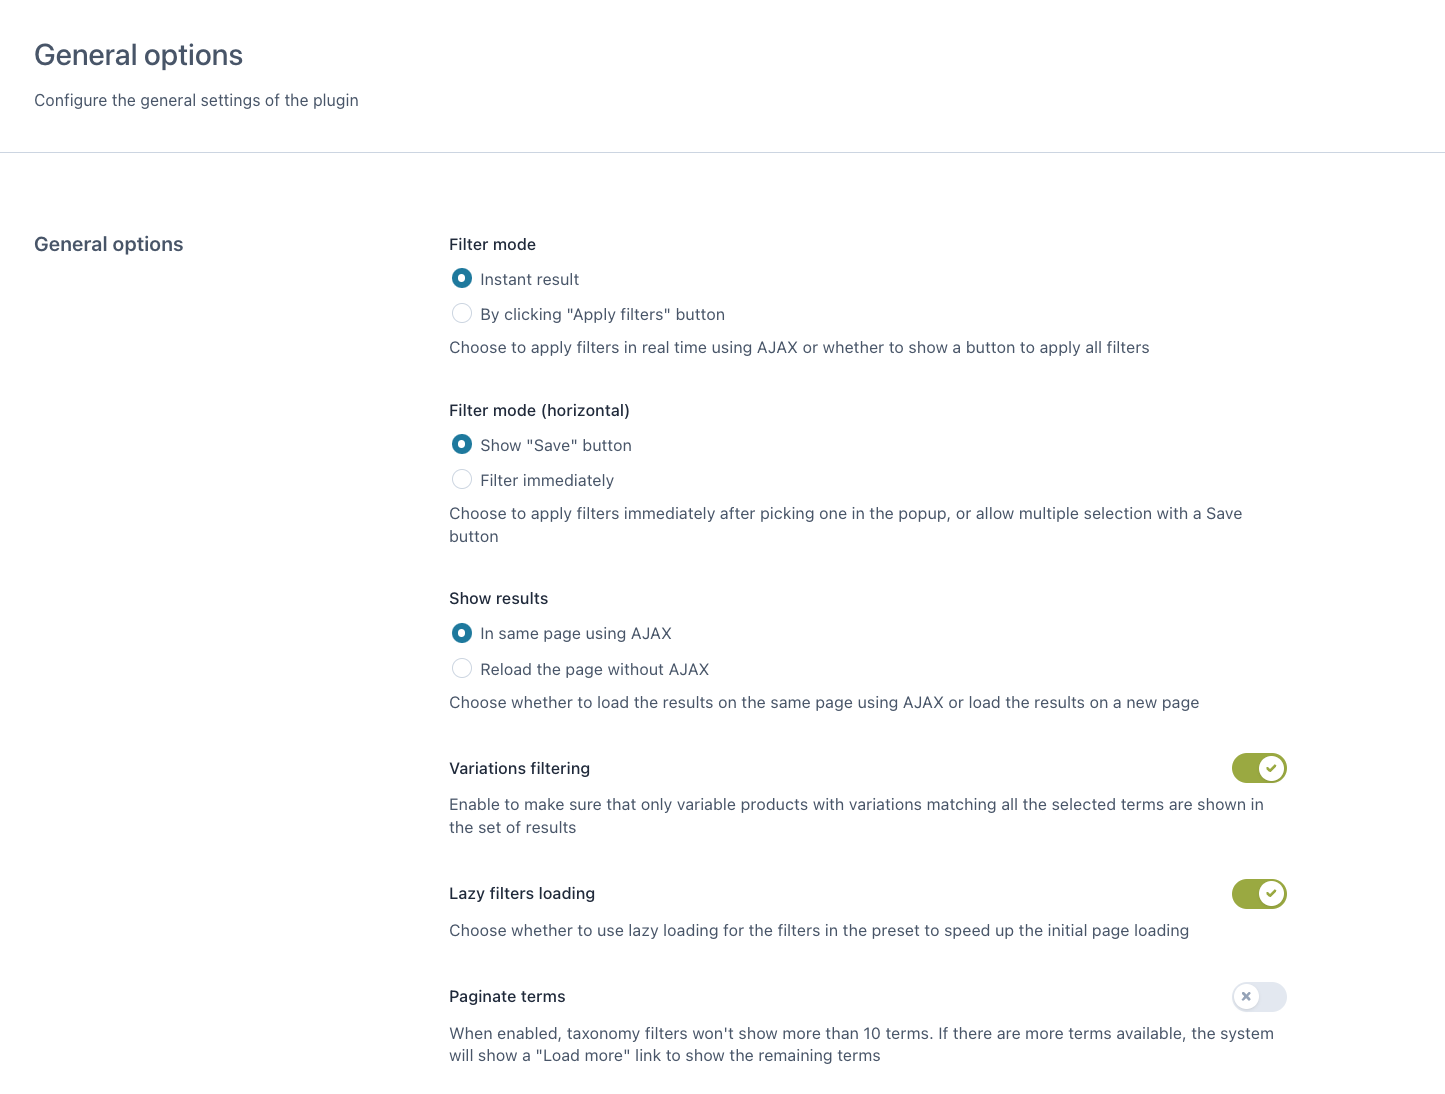Choose the 'Show "Save" button' radio circle
This screenshot has height=1094, width=1445.
461,444
